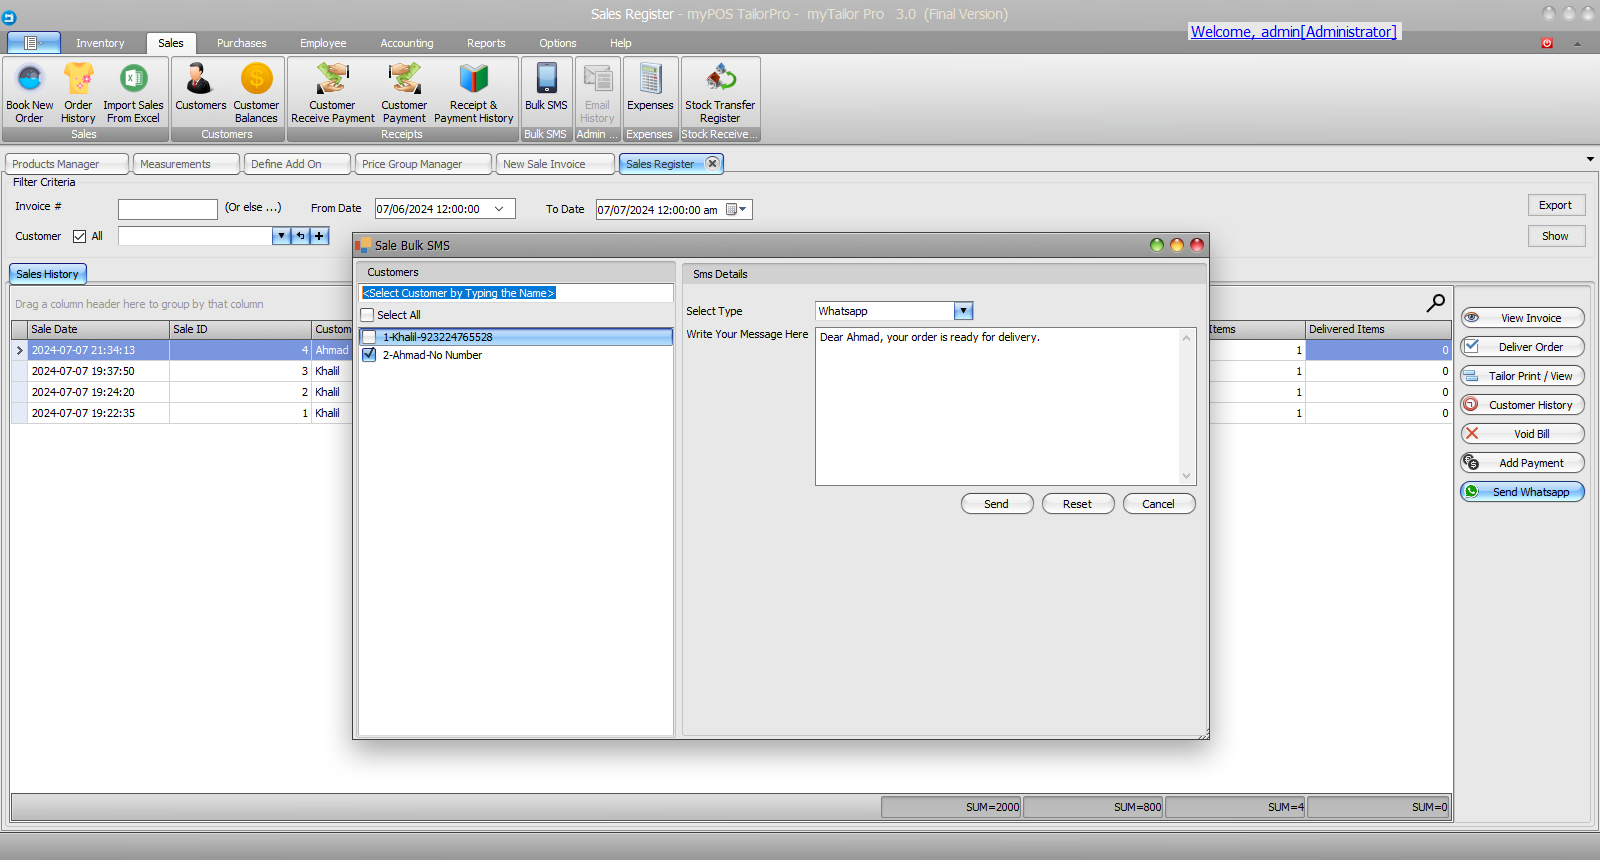1600x860 pixels.
Task: Uncheck the 2-Ahmad-No Number customer
Action: (369, 355)
